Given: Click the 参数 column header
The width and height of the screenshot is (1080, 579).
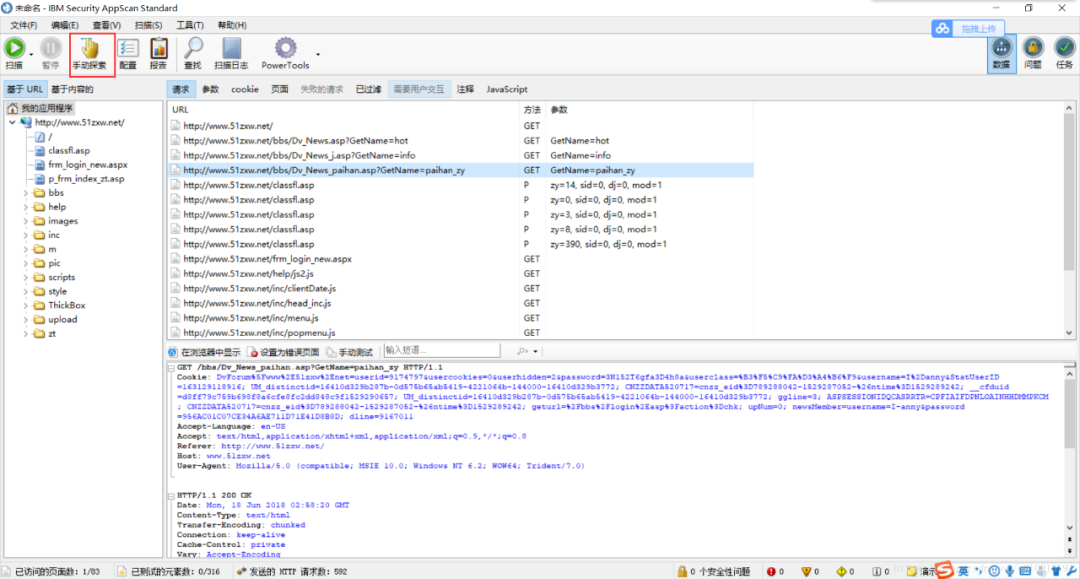Looking at the screenshot, I should click(x=650, y=109).
